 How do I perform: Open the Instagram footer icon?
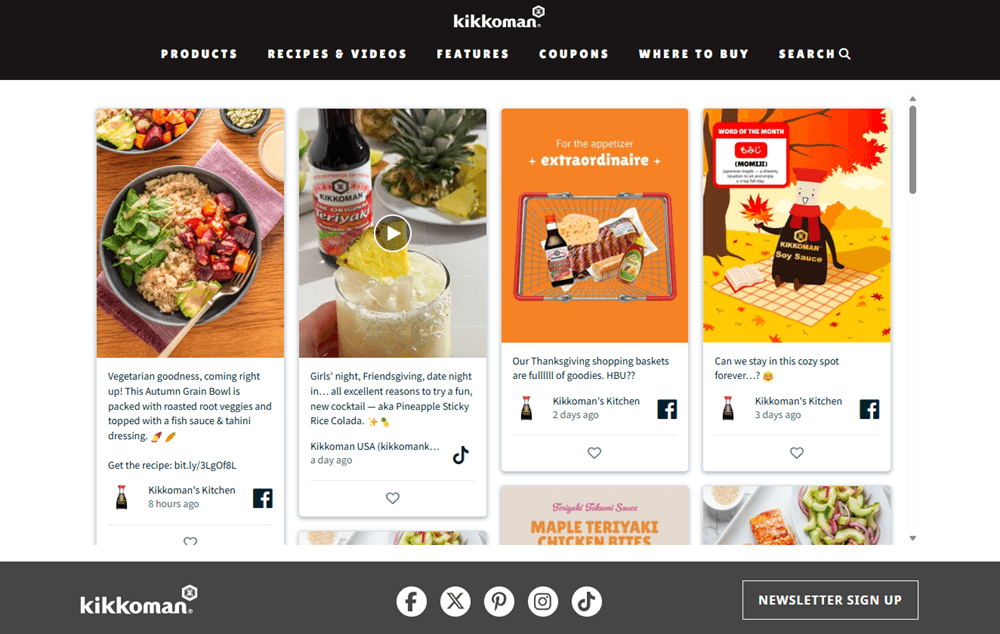(543, 601)
